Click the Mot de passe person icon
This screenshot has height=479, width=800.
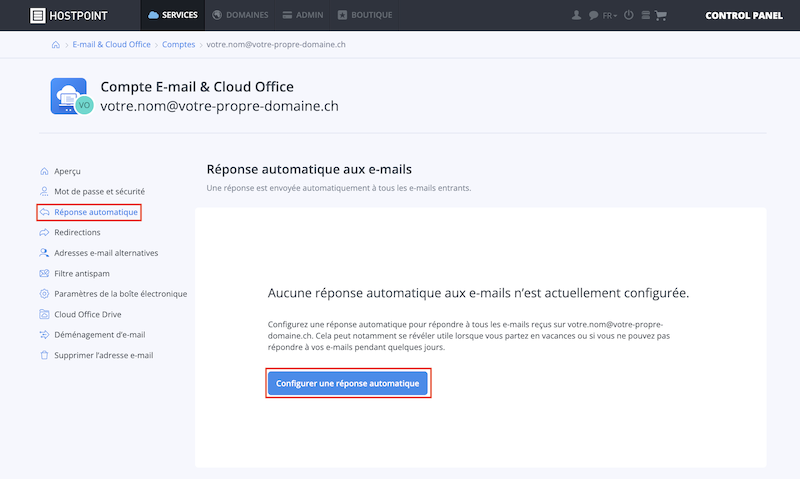point(44,192)
